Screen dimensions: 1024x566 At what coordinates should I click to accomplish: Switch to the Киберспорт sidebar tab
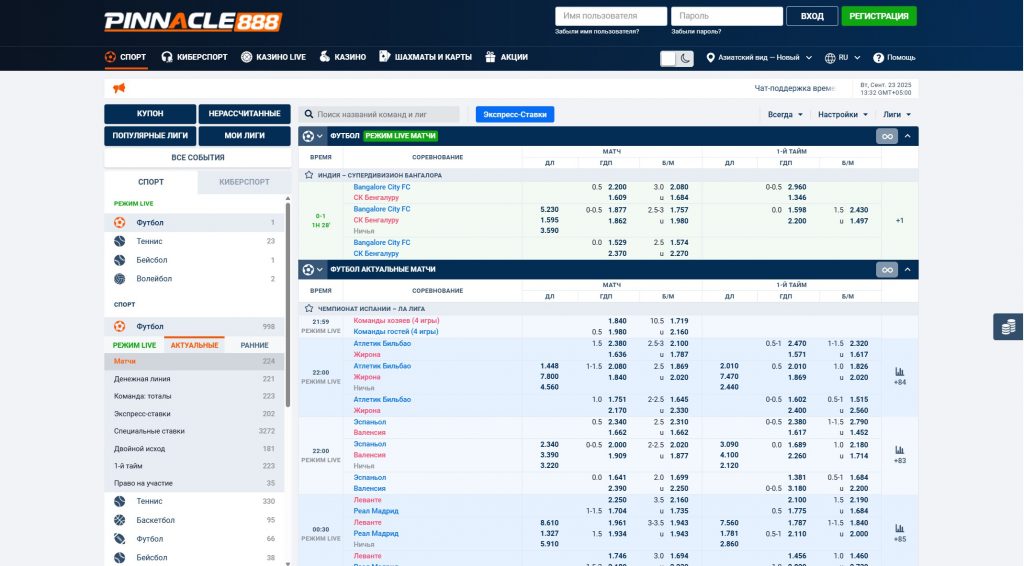[x=244, y=182]
